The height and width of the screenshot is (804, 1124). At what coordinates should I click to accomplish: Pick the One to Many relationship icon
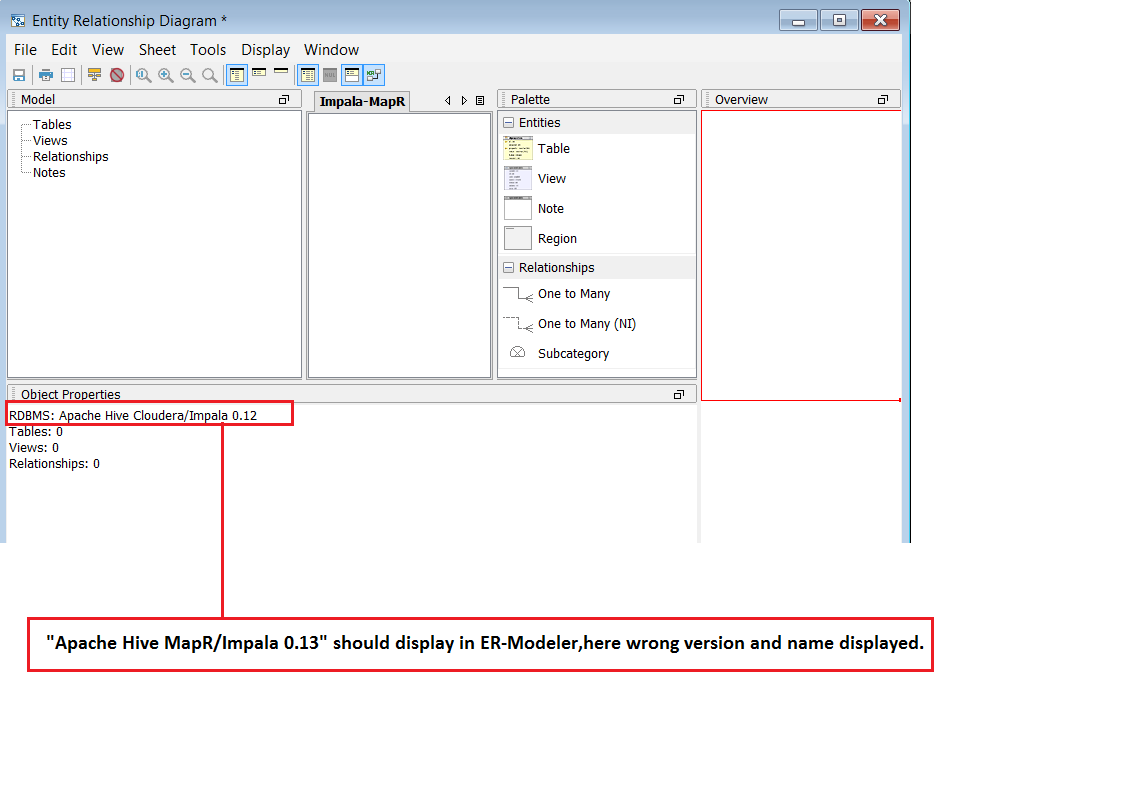(518, 294)
